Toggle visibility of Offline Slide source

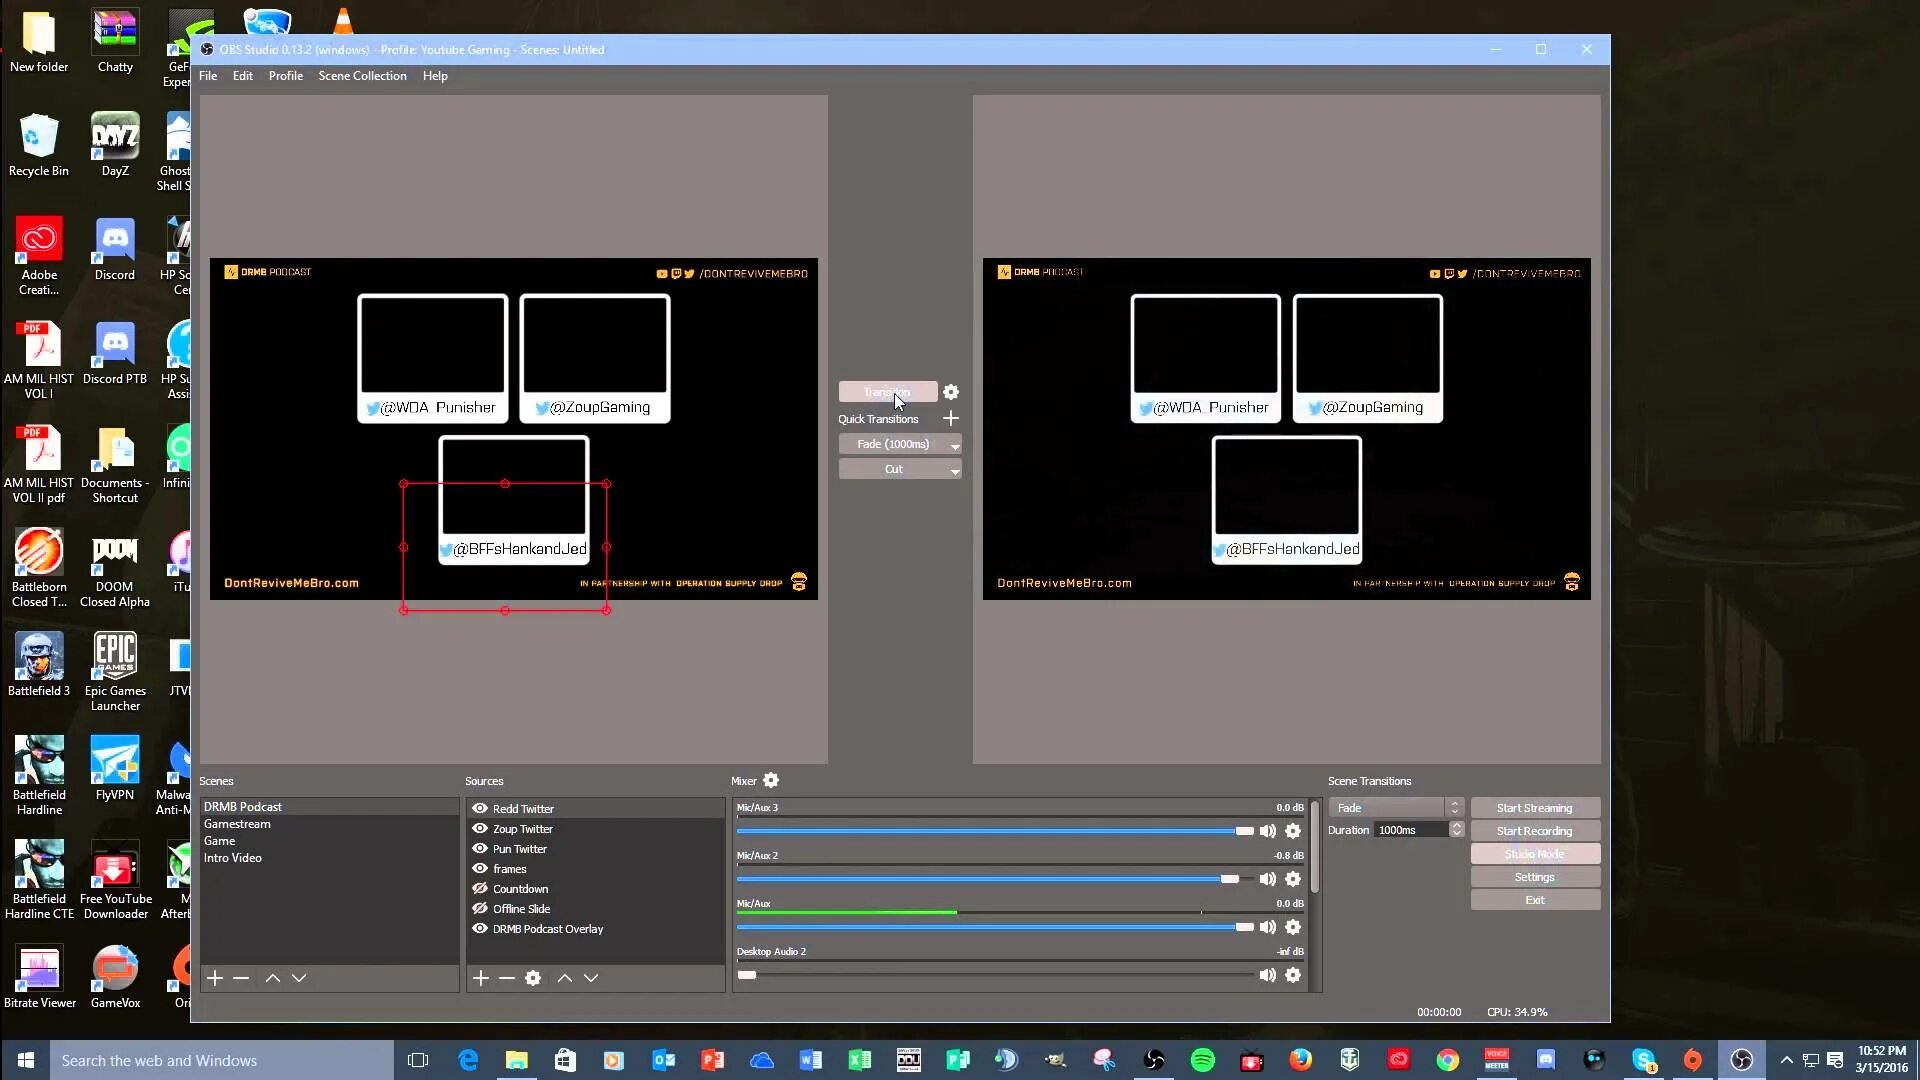click(480, 907)
